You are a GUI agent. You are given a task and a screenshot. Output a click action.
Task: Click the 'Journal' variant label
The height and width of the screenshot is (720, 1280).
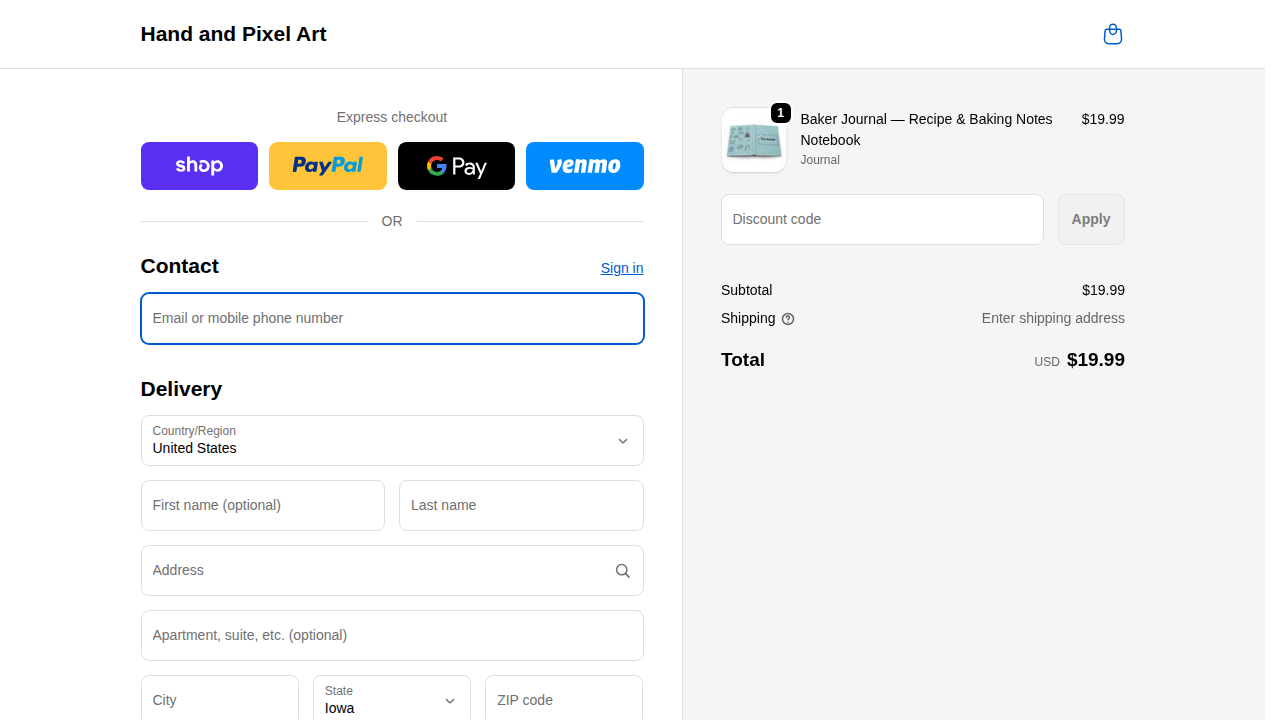(x=820, y=160)
